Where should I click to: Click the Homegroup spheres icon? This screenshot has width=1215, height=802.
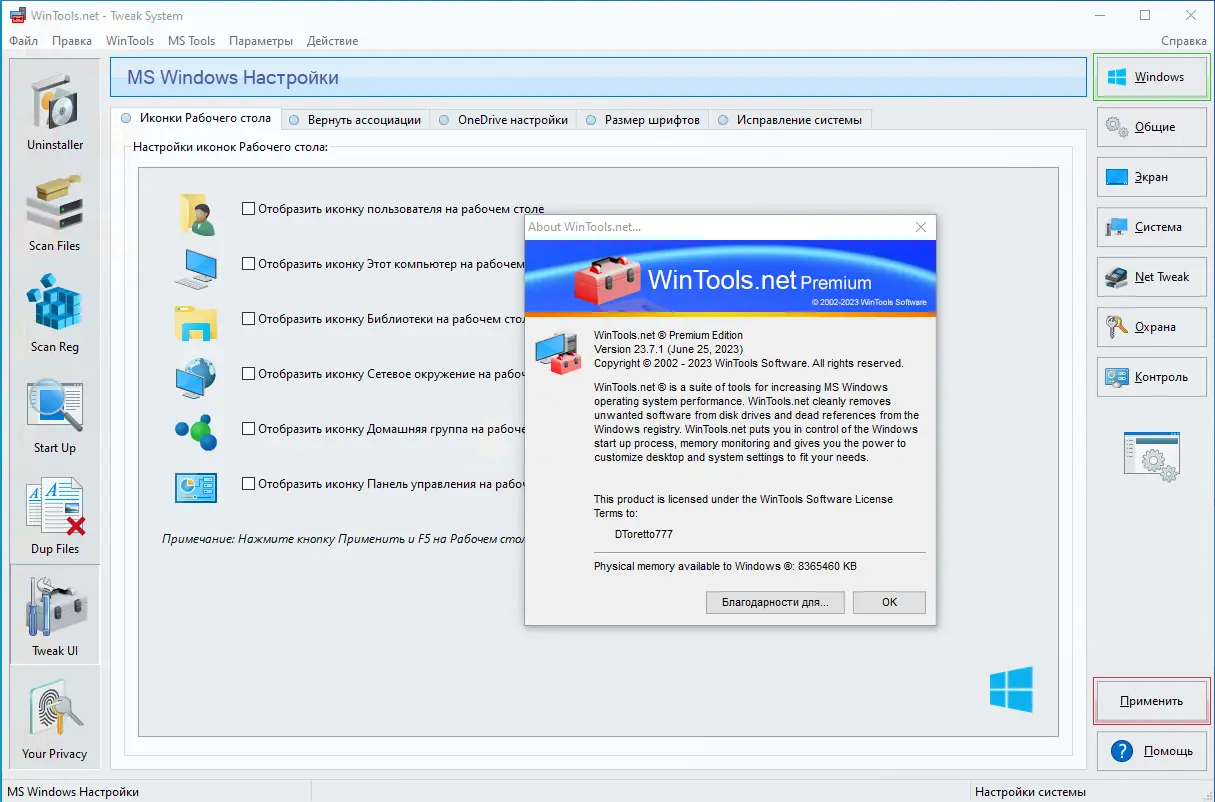click(196, 431)
